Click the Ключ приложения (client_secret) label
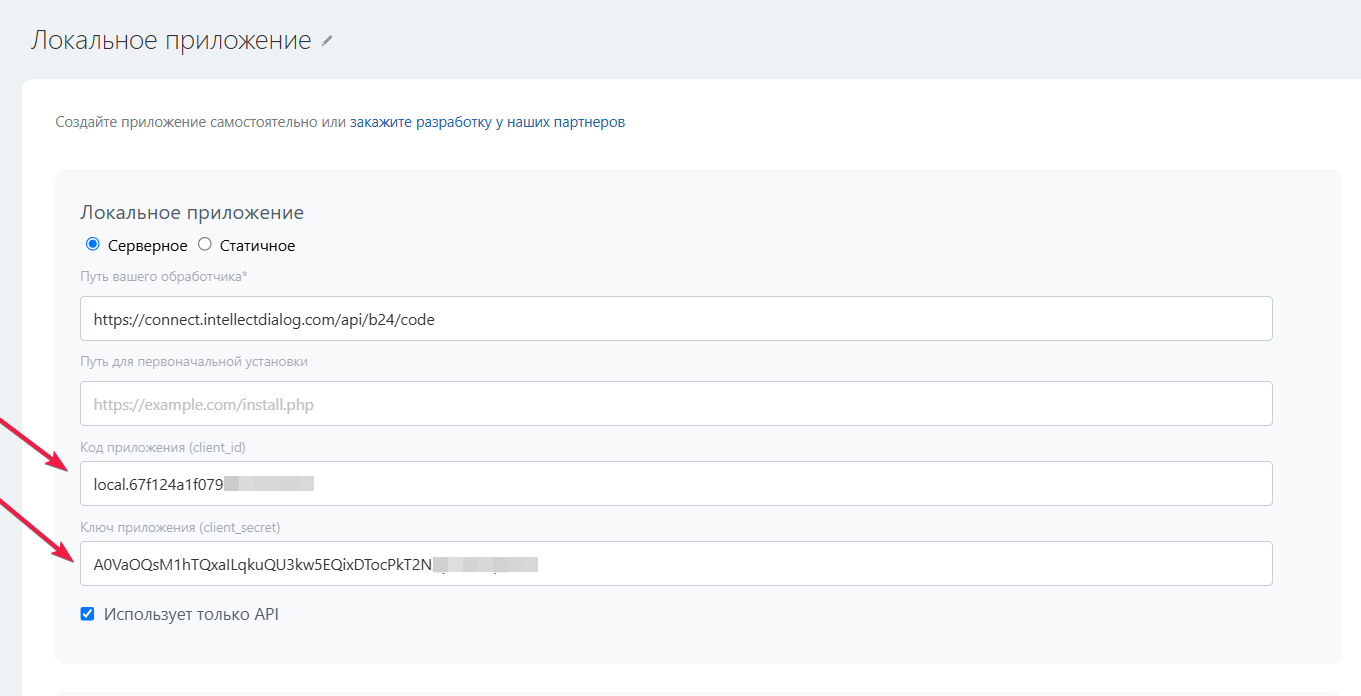The height and width of the screenshot is (696, 1361). 180,527
